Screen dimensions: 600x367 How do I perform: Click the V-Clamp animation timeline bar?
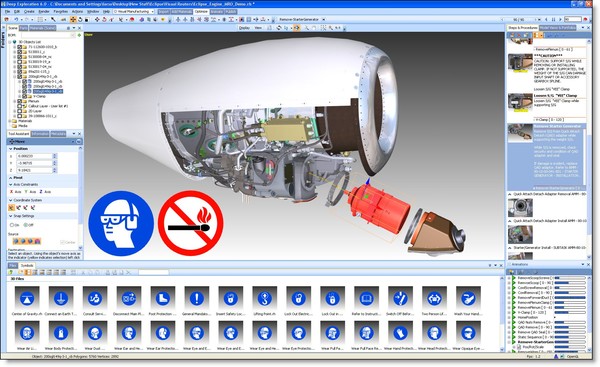tap(570, 313)
